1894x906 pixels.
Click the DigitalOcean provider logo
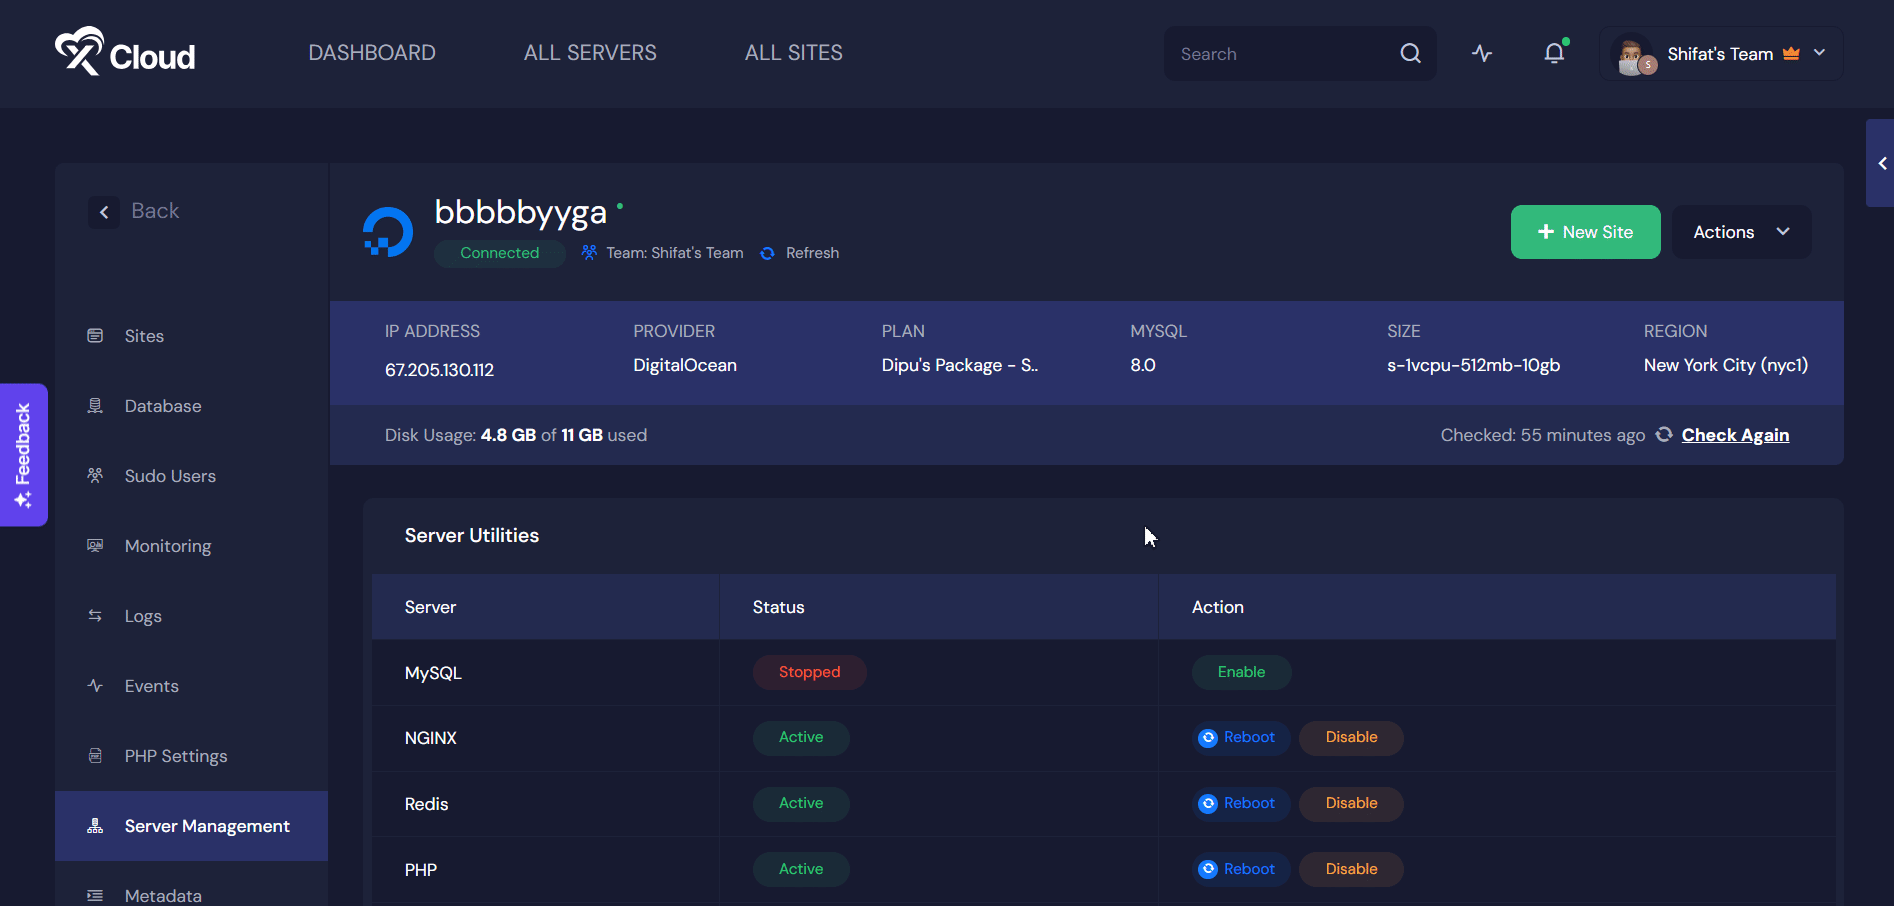point(386,231)
